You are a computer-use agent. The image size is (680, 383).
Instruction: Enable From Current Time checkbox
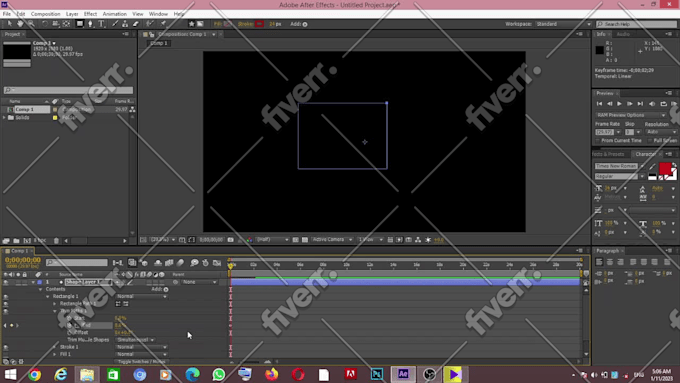click(x=598, y=141)
